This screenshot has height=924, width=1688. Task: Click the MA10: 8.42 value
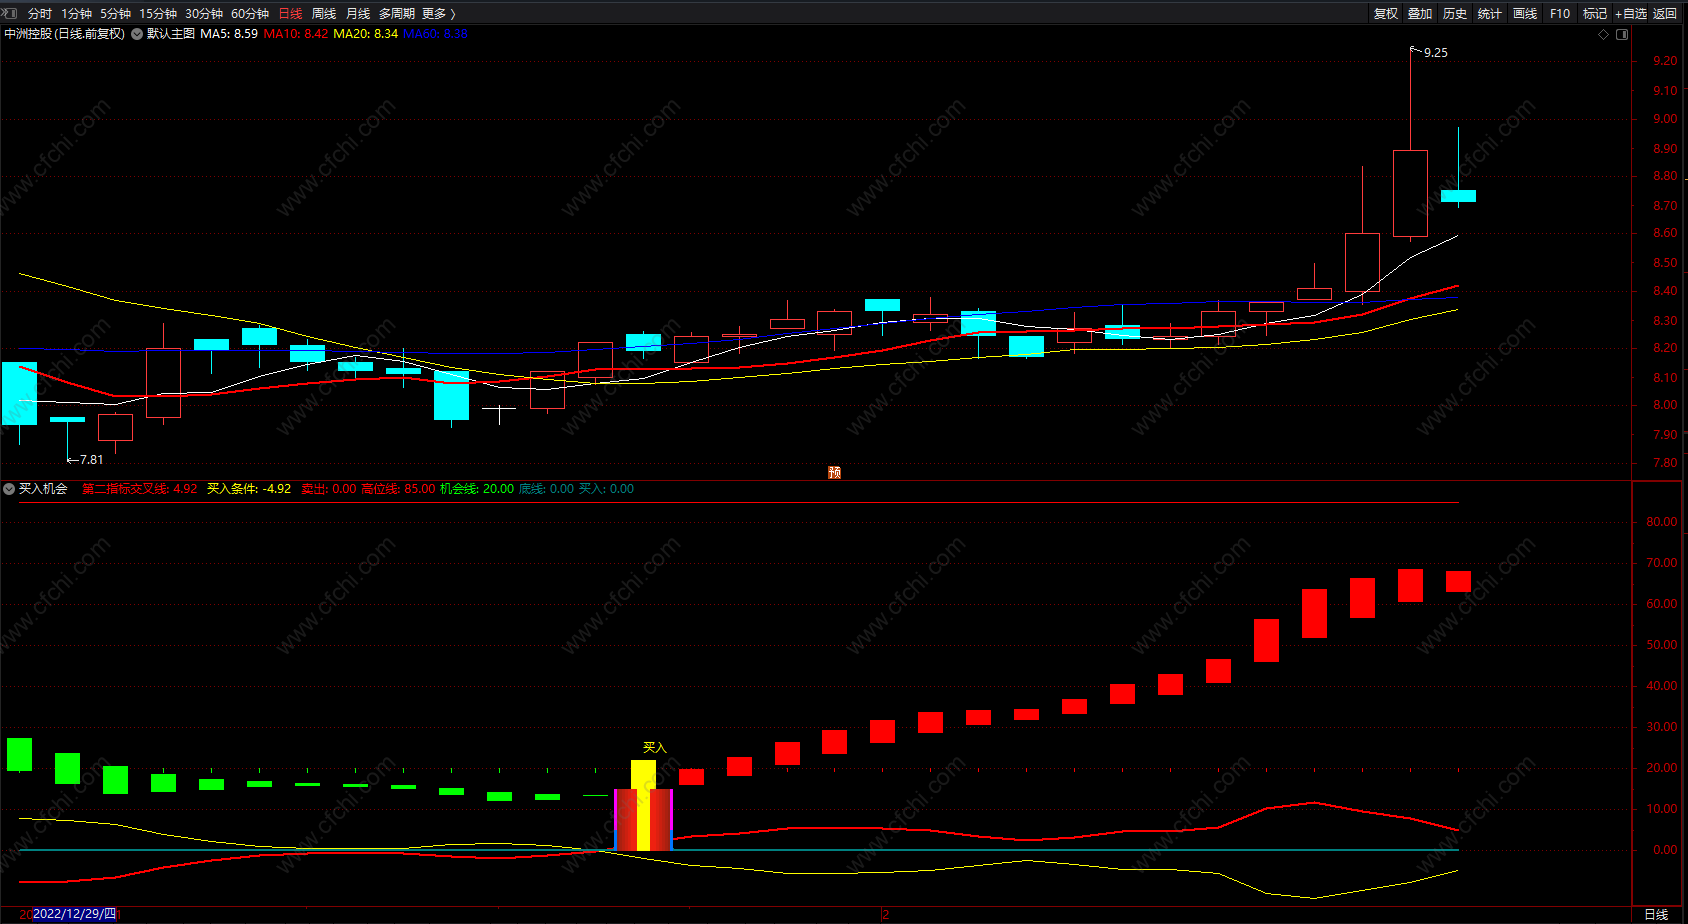(x=296, y=34)
